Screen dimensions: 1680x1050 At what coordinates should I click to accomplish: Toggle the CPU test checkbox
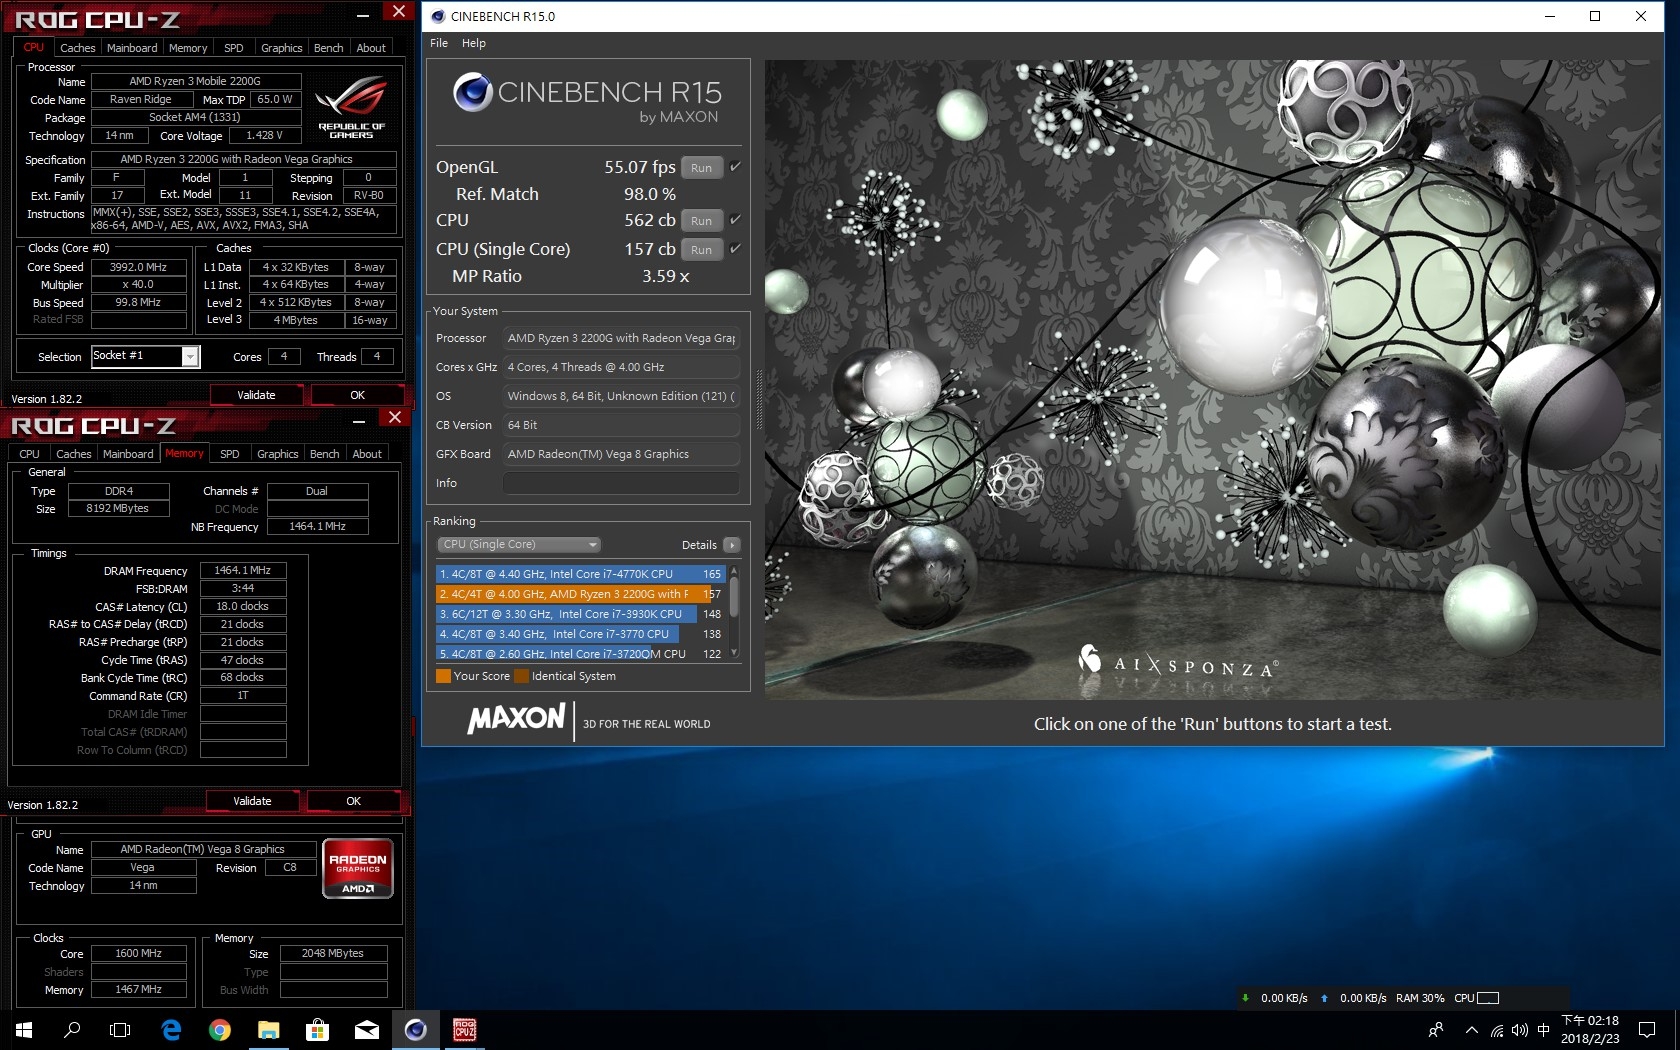pos(735,219)
